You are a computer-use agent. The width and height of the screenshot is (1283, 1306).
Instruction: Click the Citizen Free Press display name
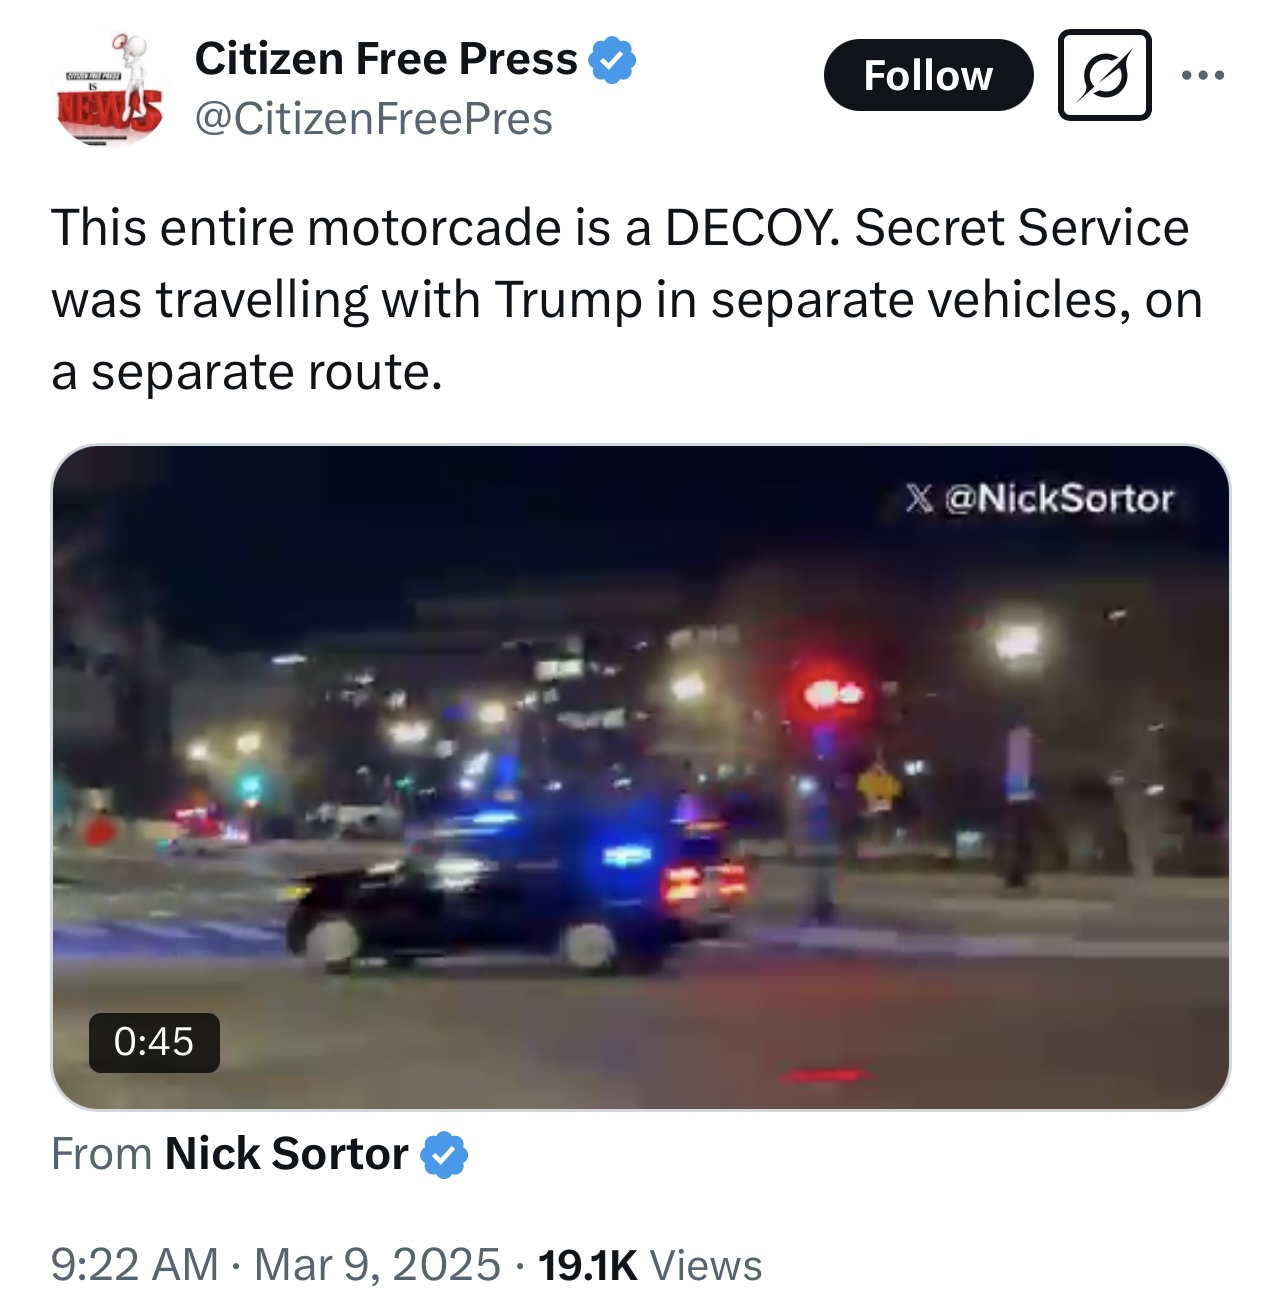tap(386, 59)
